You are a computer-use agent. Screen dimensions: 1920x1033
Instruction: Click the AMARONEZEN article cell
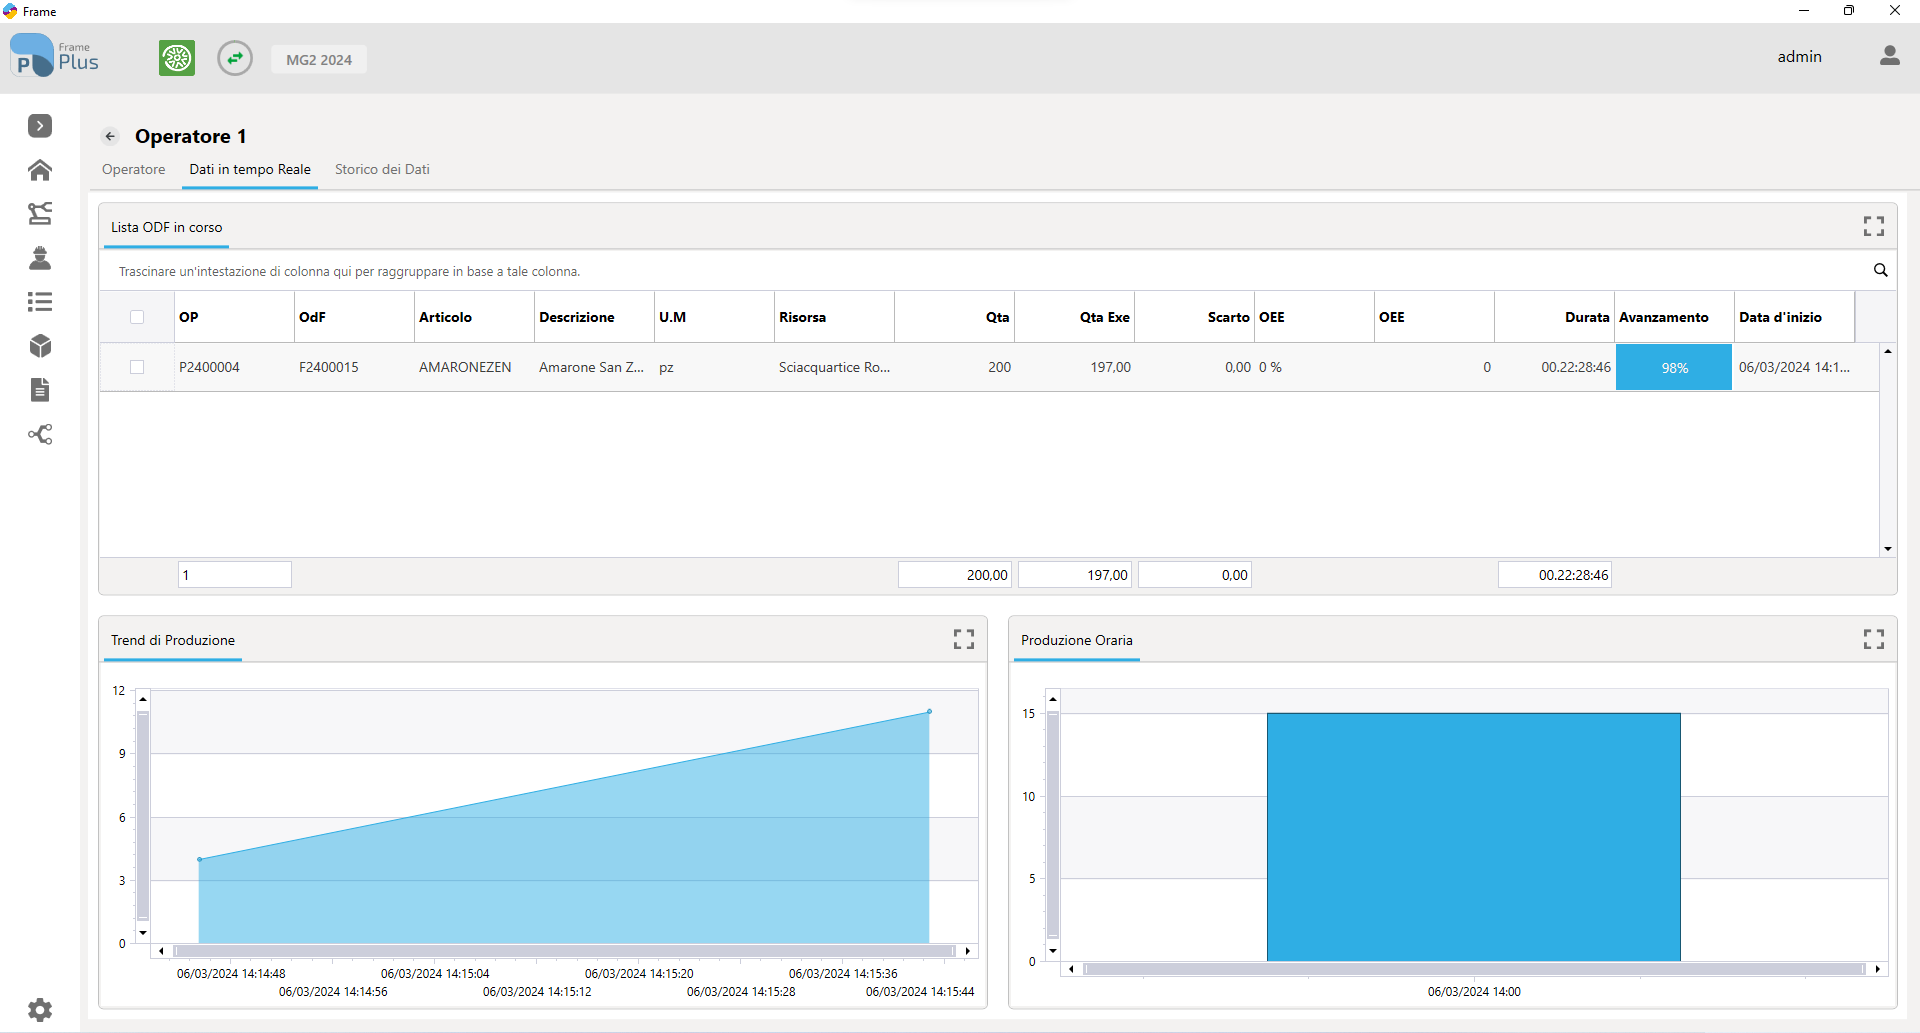click(x=474, y=367)
